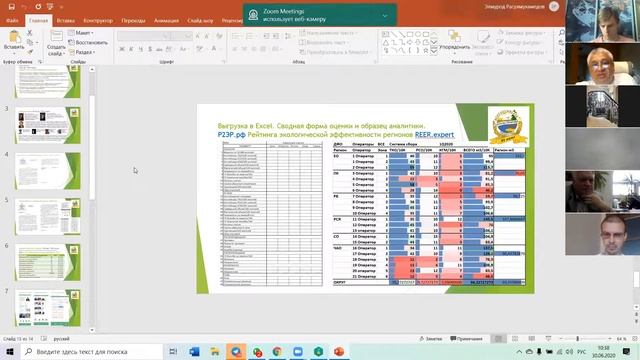Switch to Вставка ribbon tab
This screenshot has width=640, height=360.
click(66, 20)
